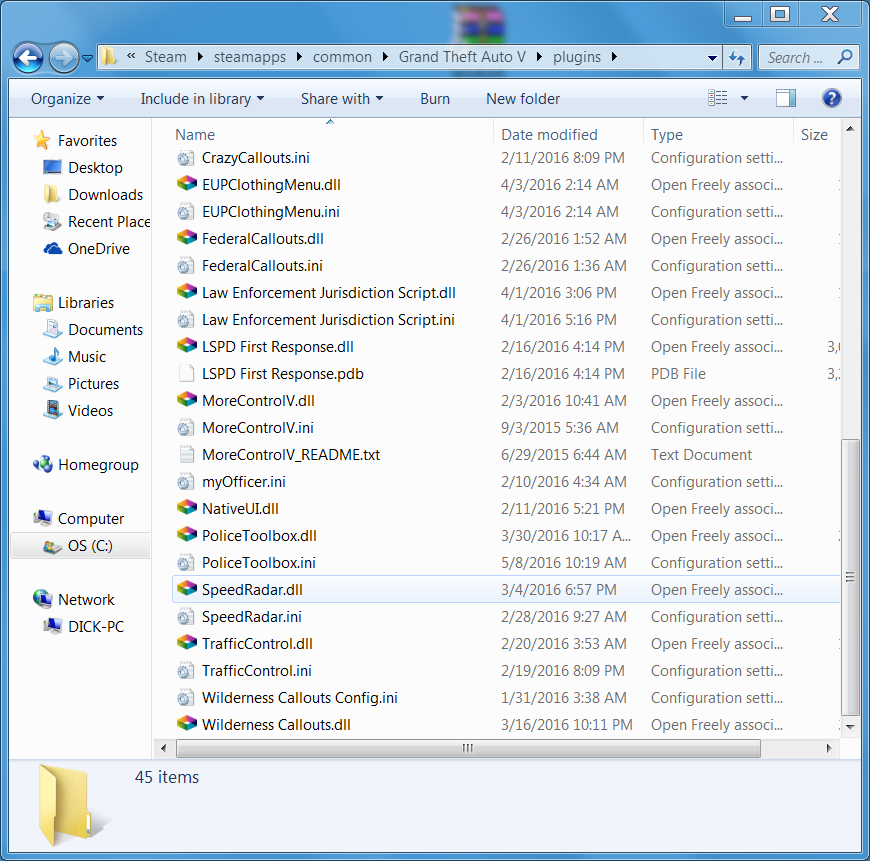Viewport: 870px width, 861px height.
Task: Toggle the preview pane button
Action: point(785,98)
